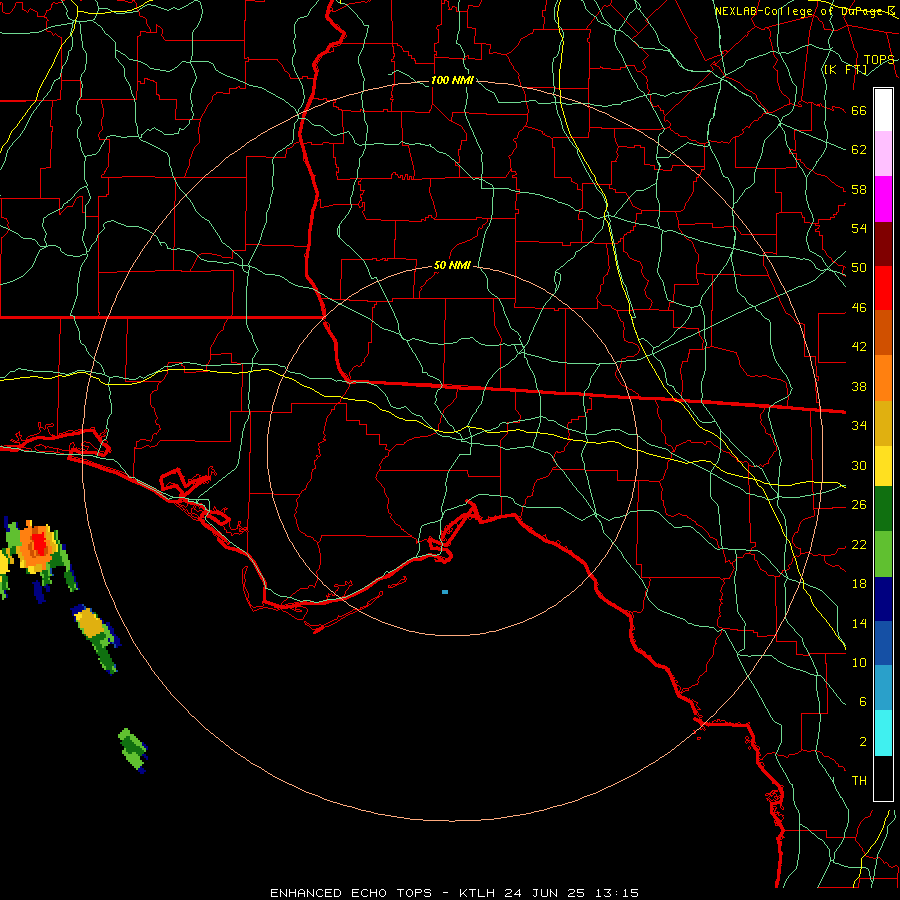Image resolution: width=900 pixels, height=900 pixels.
Task: Pick the bright orange swatch near 38
Action: click(x=883, y=378)
